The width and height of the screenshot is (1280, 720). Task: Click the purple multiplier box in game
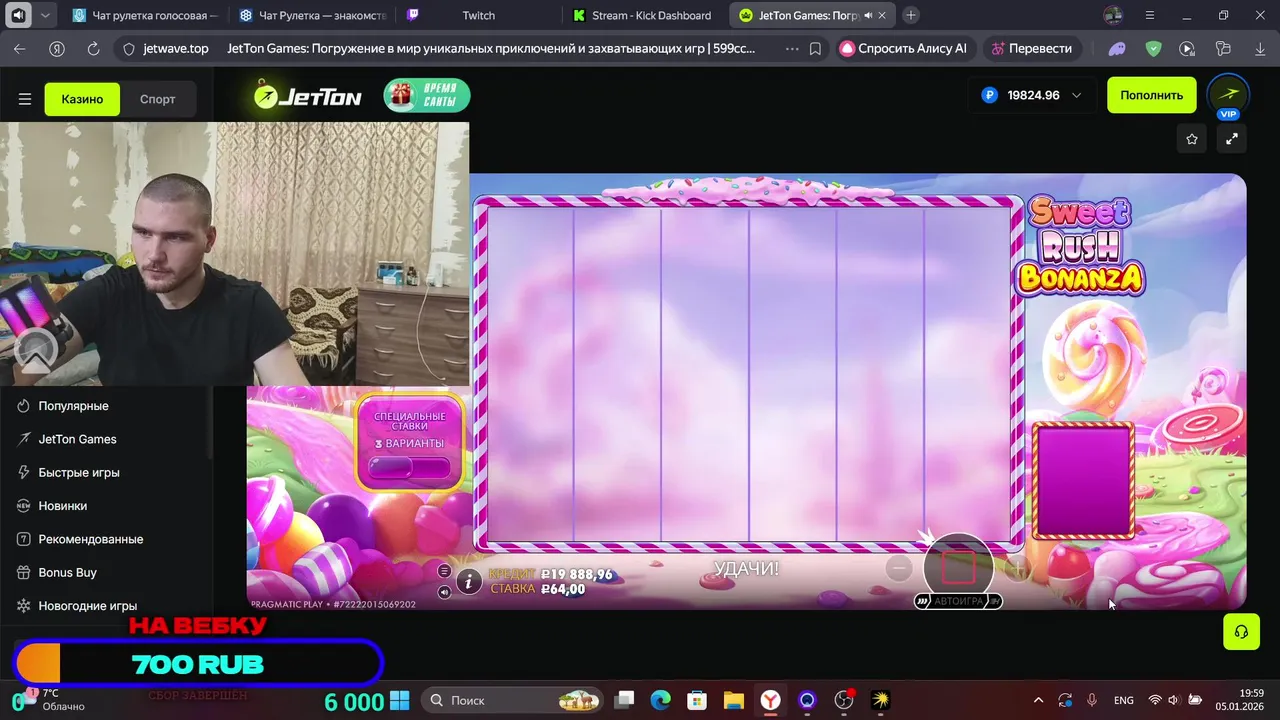tap(1083, 481)
